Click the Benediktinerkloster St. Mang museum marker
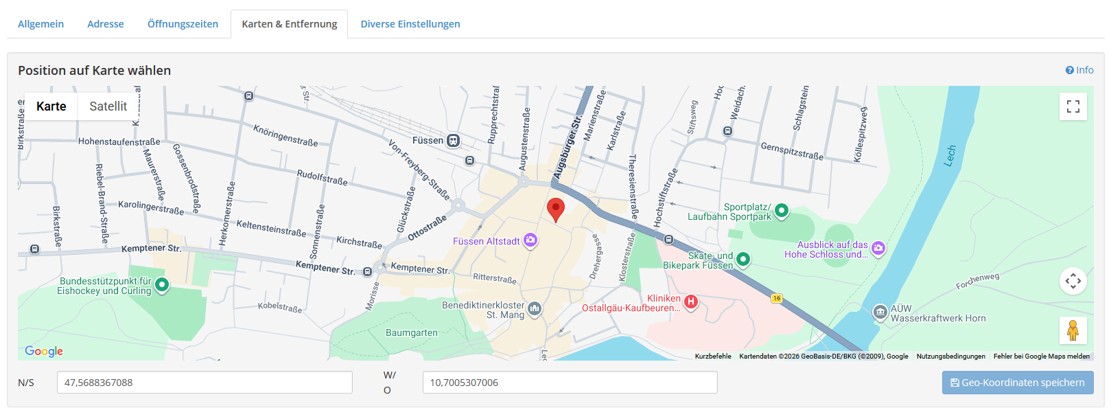Screen dimensions: 1111x419 (534, 308)
